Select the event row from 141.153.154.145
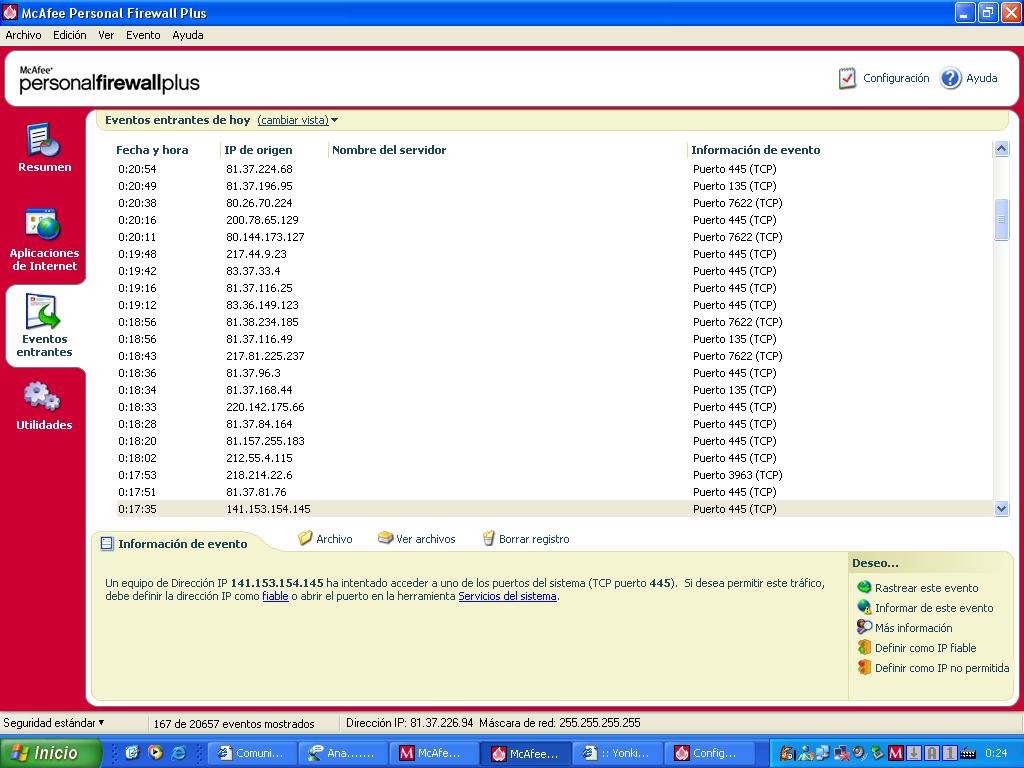Viewport: 1024px width, 768px height. tap(555, 509)
